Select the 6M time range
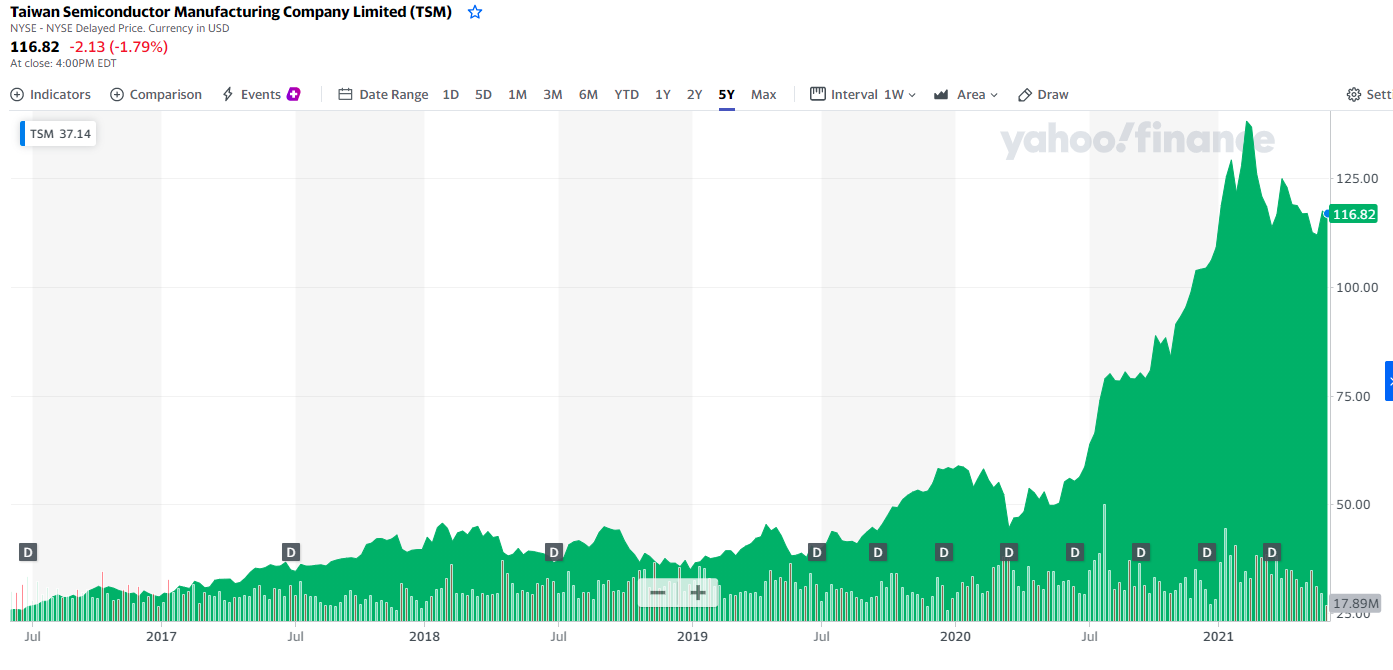The width and height of the screenshot is (1393, 670). point(588,94)
